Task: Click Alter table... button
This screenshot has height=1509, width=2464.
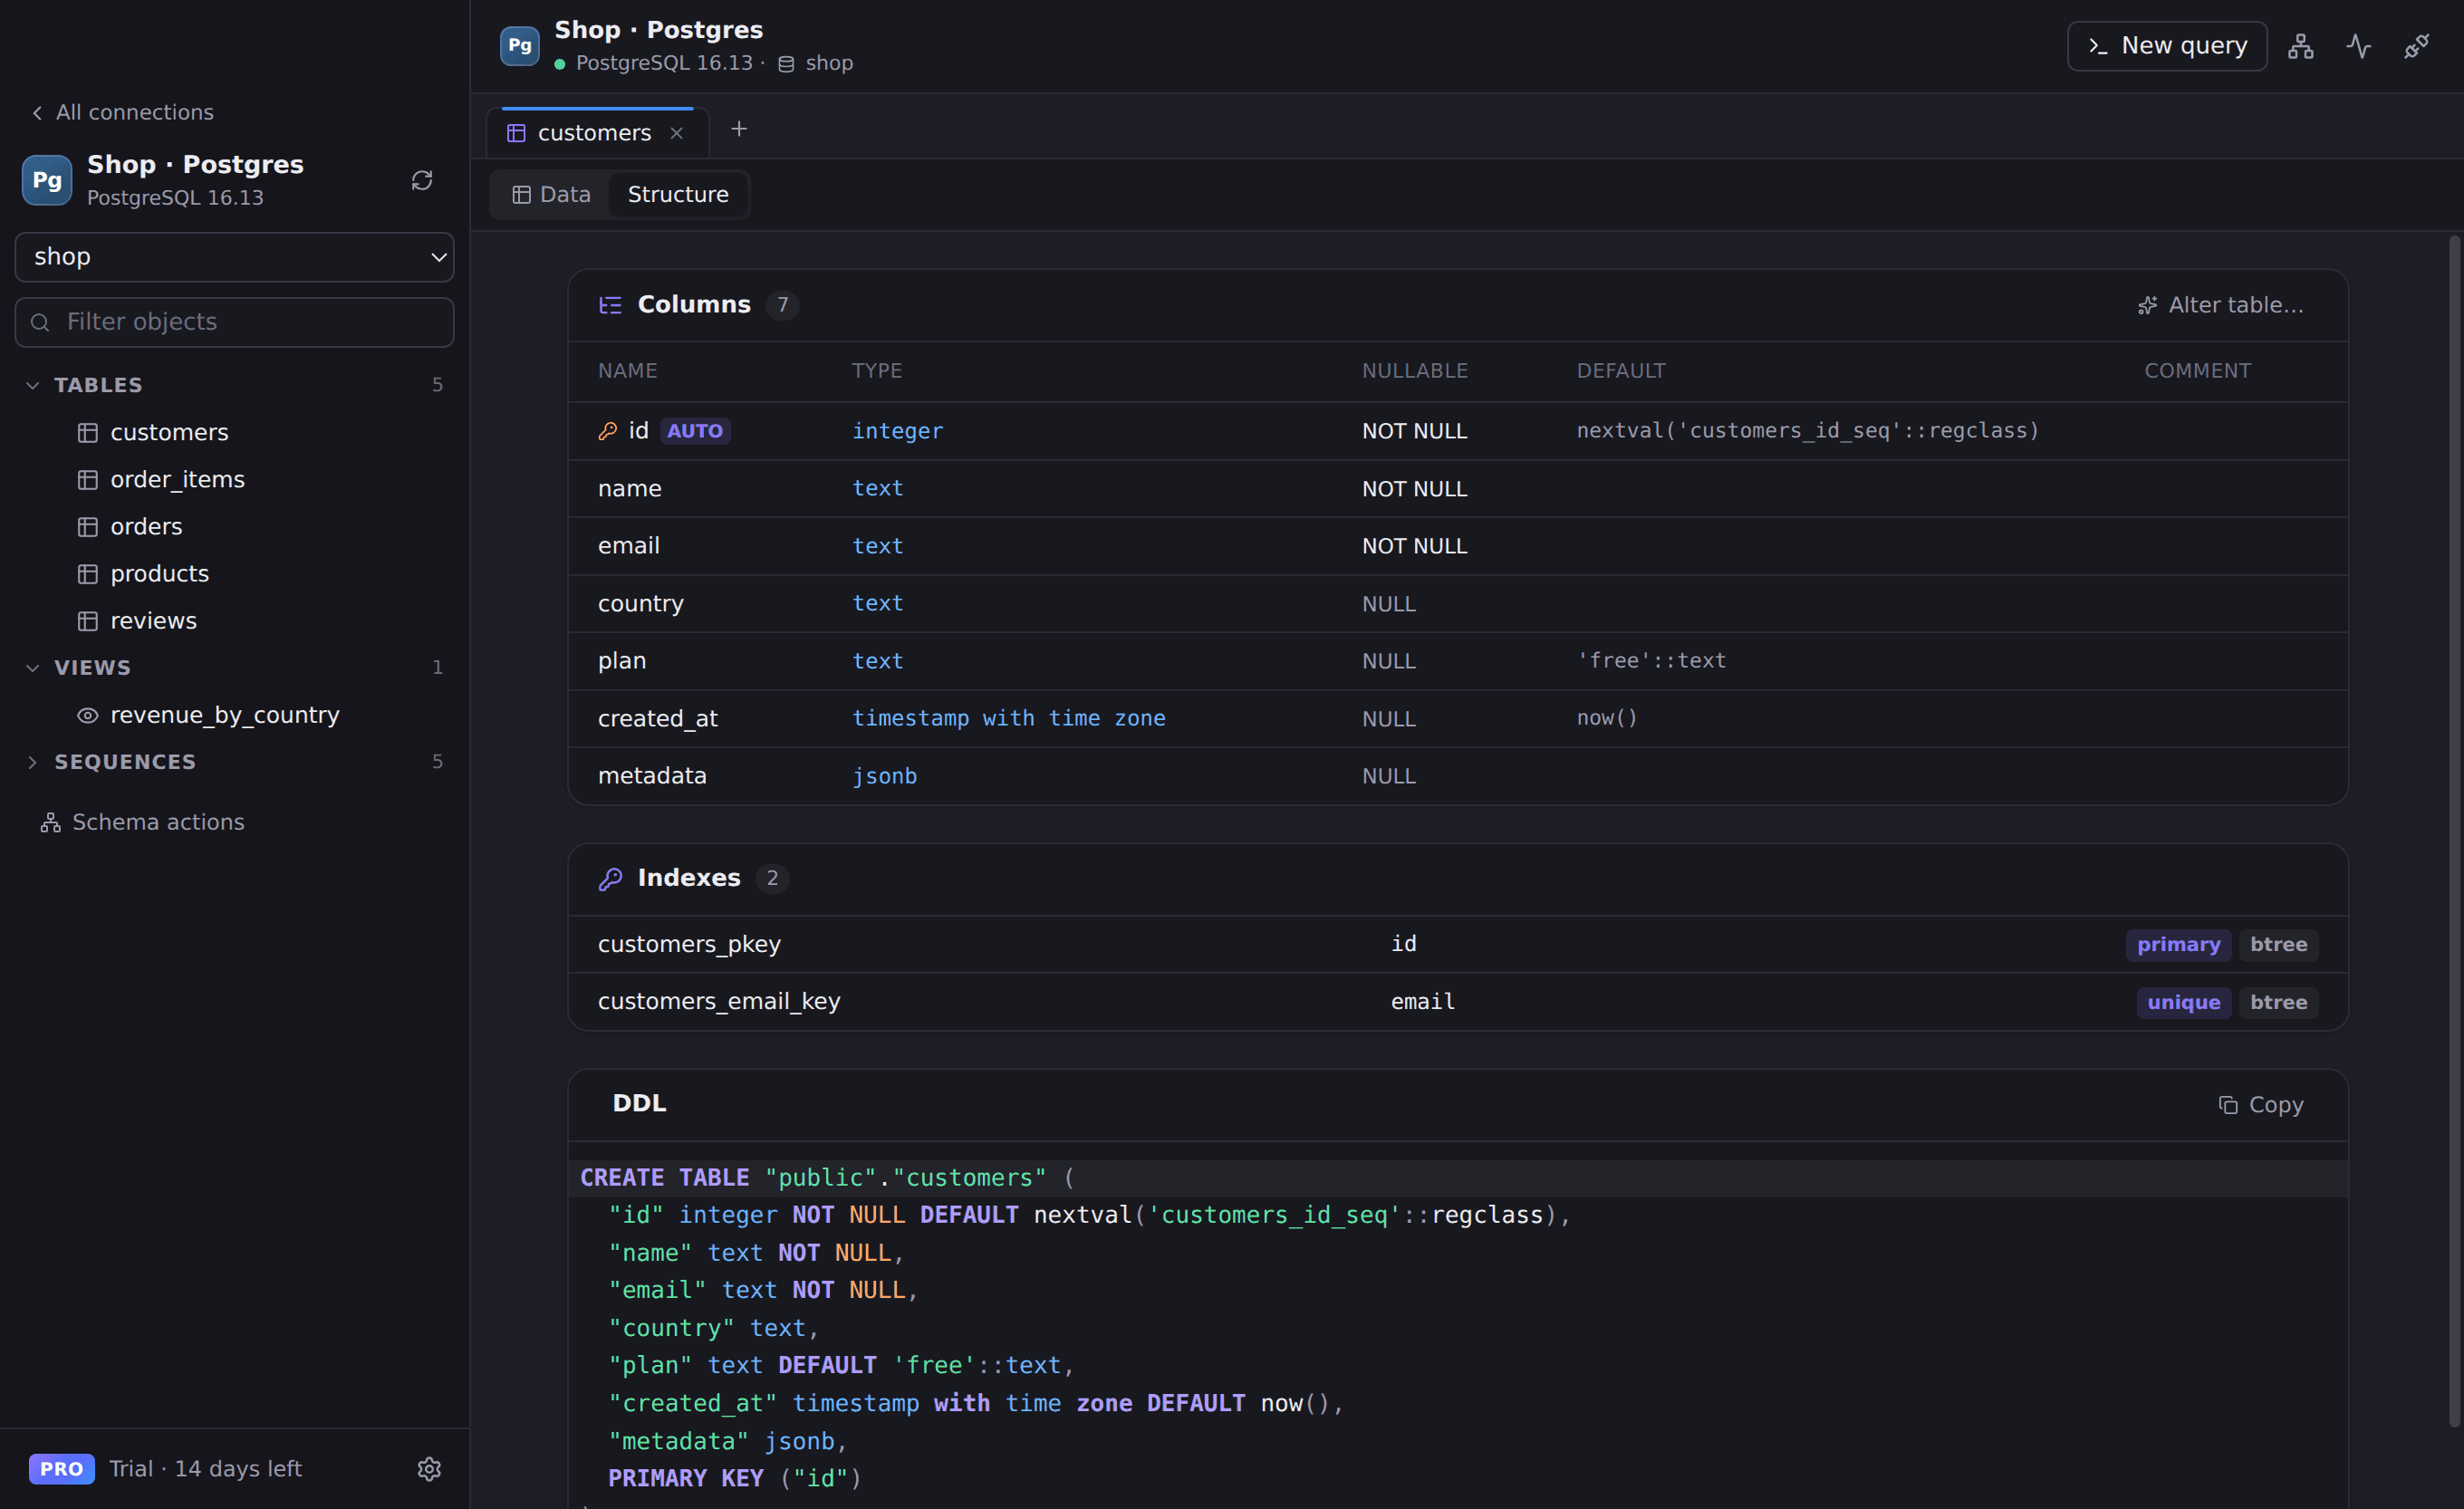Action: click(2220, 305)
